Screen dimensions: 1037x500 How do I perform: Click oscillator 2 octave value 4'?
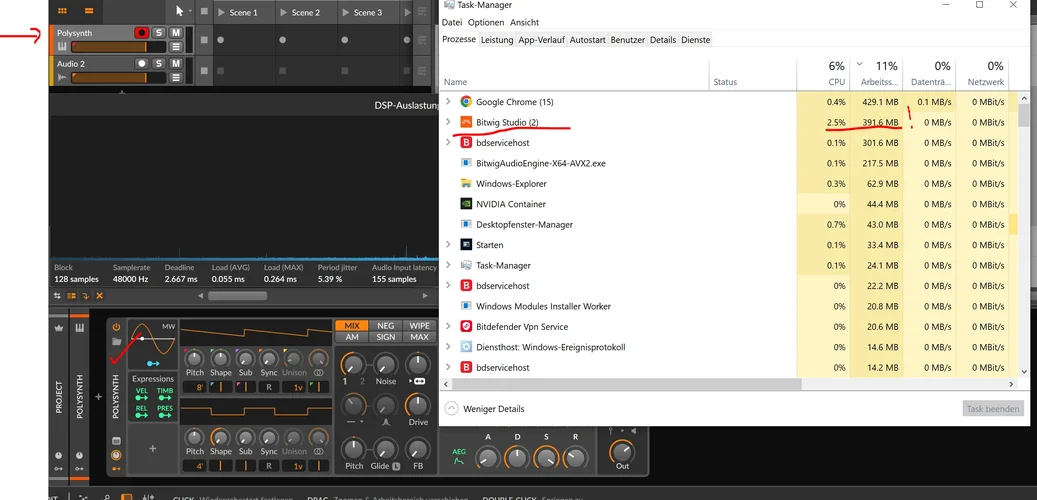click(x=195, y=466)
